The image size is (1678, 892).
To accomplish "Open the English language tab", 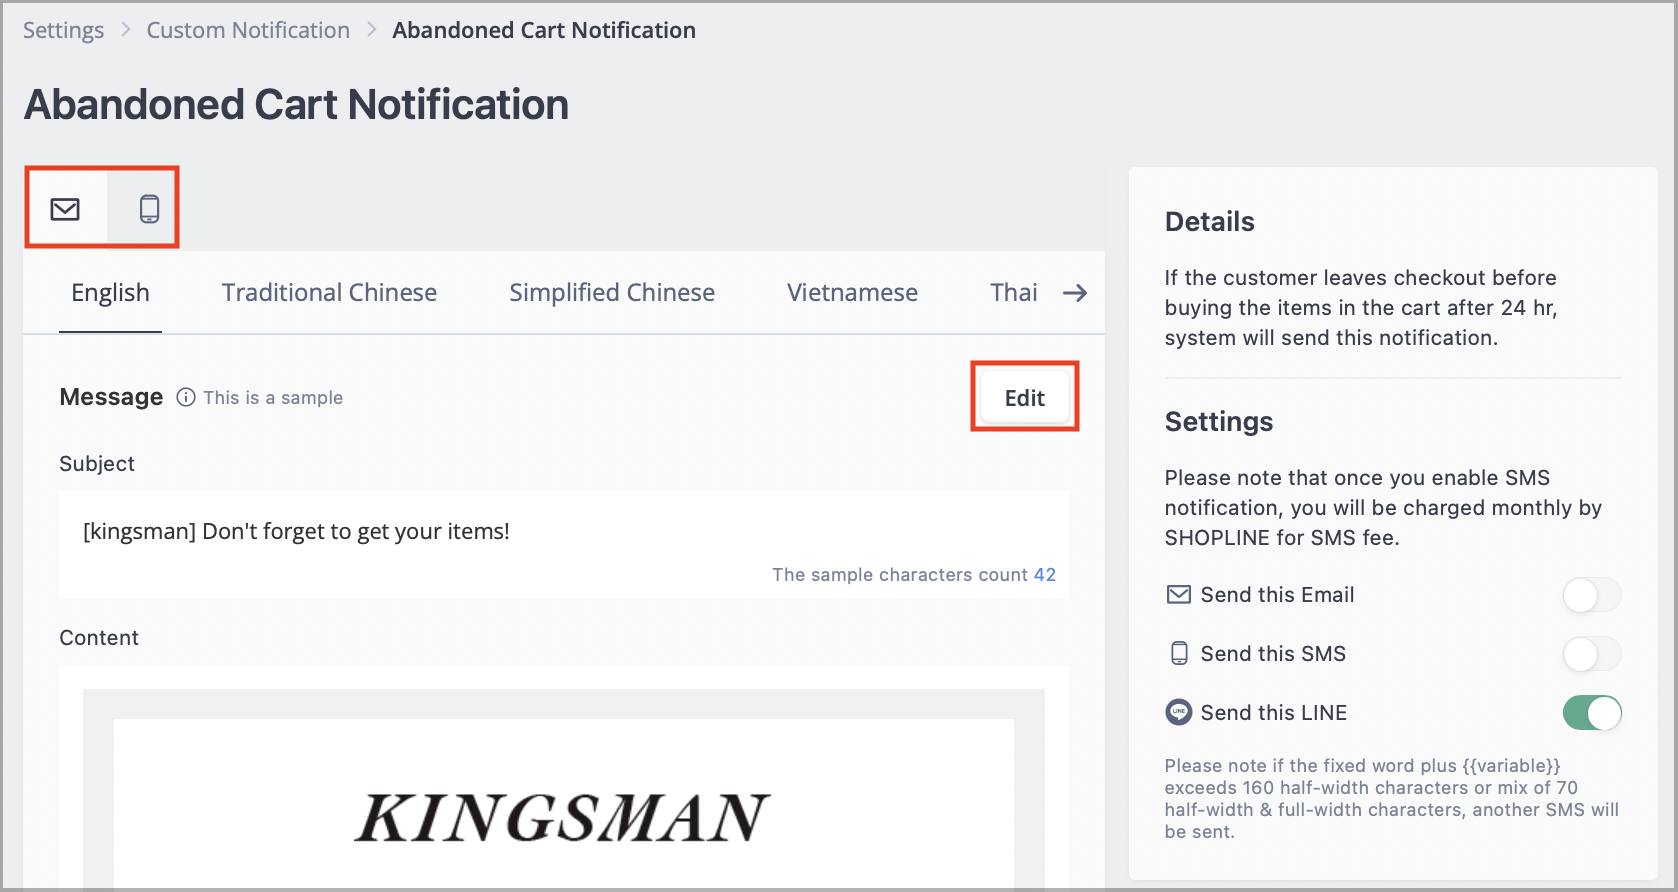I will tap(110, 293).
